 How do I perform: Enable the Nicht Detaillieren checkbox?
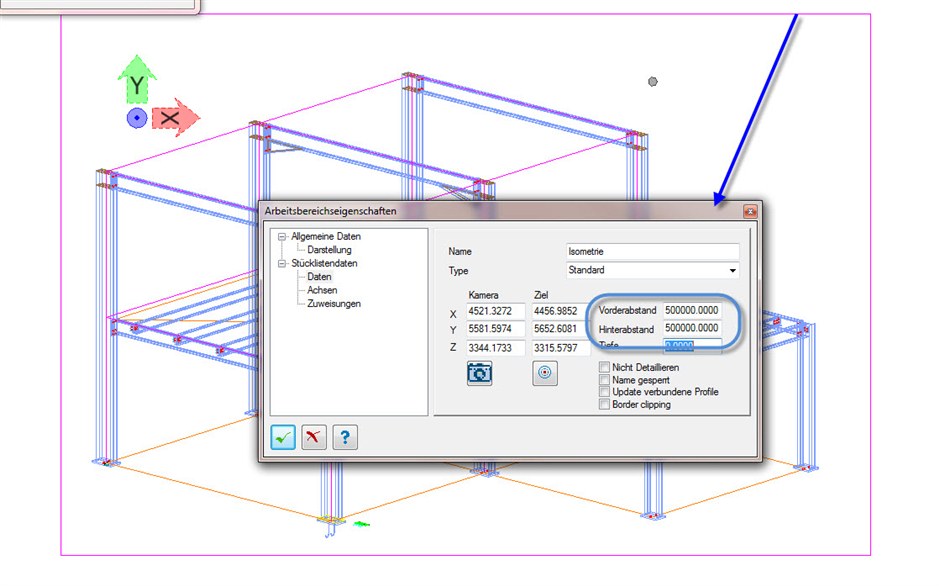(603, 367)
